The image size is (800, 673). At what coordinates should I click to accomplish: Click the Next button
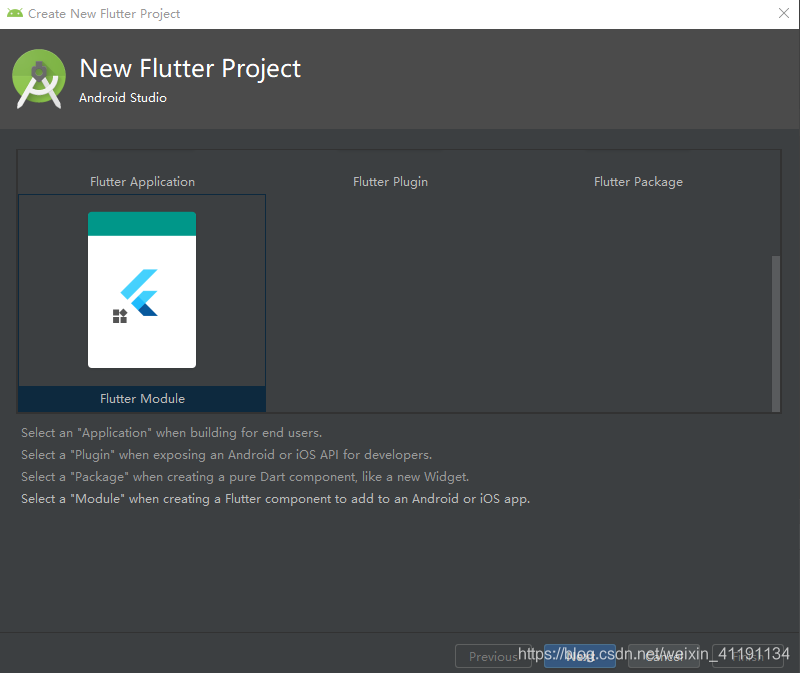click(x=580, y=656)
